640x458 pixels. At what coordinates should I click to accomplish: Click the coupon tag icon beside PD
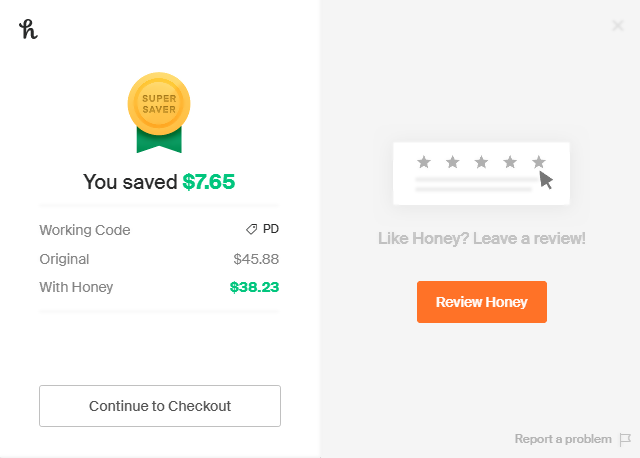tap(252, 229)
